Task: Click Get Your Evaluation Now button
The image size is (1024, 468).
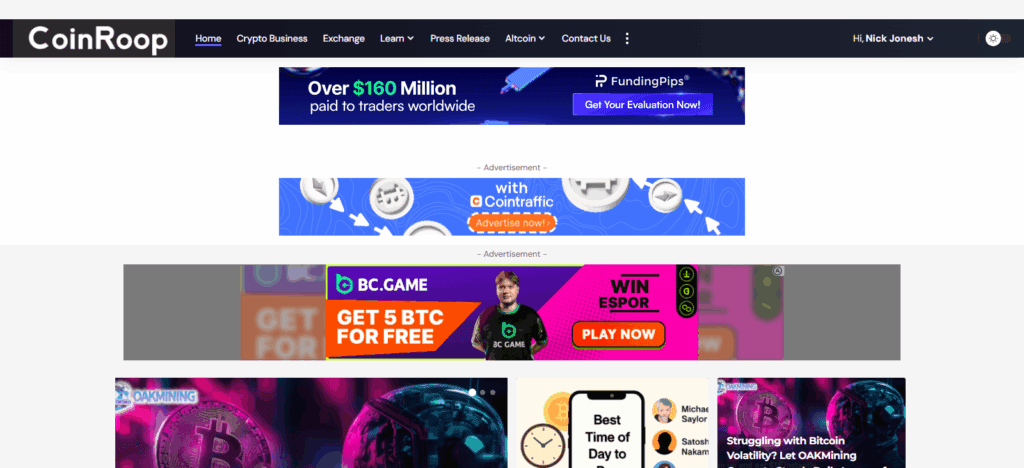Action: pyautogui.click(x=643, y=104)
